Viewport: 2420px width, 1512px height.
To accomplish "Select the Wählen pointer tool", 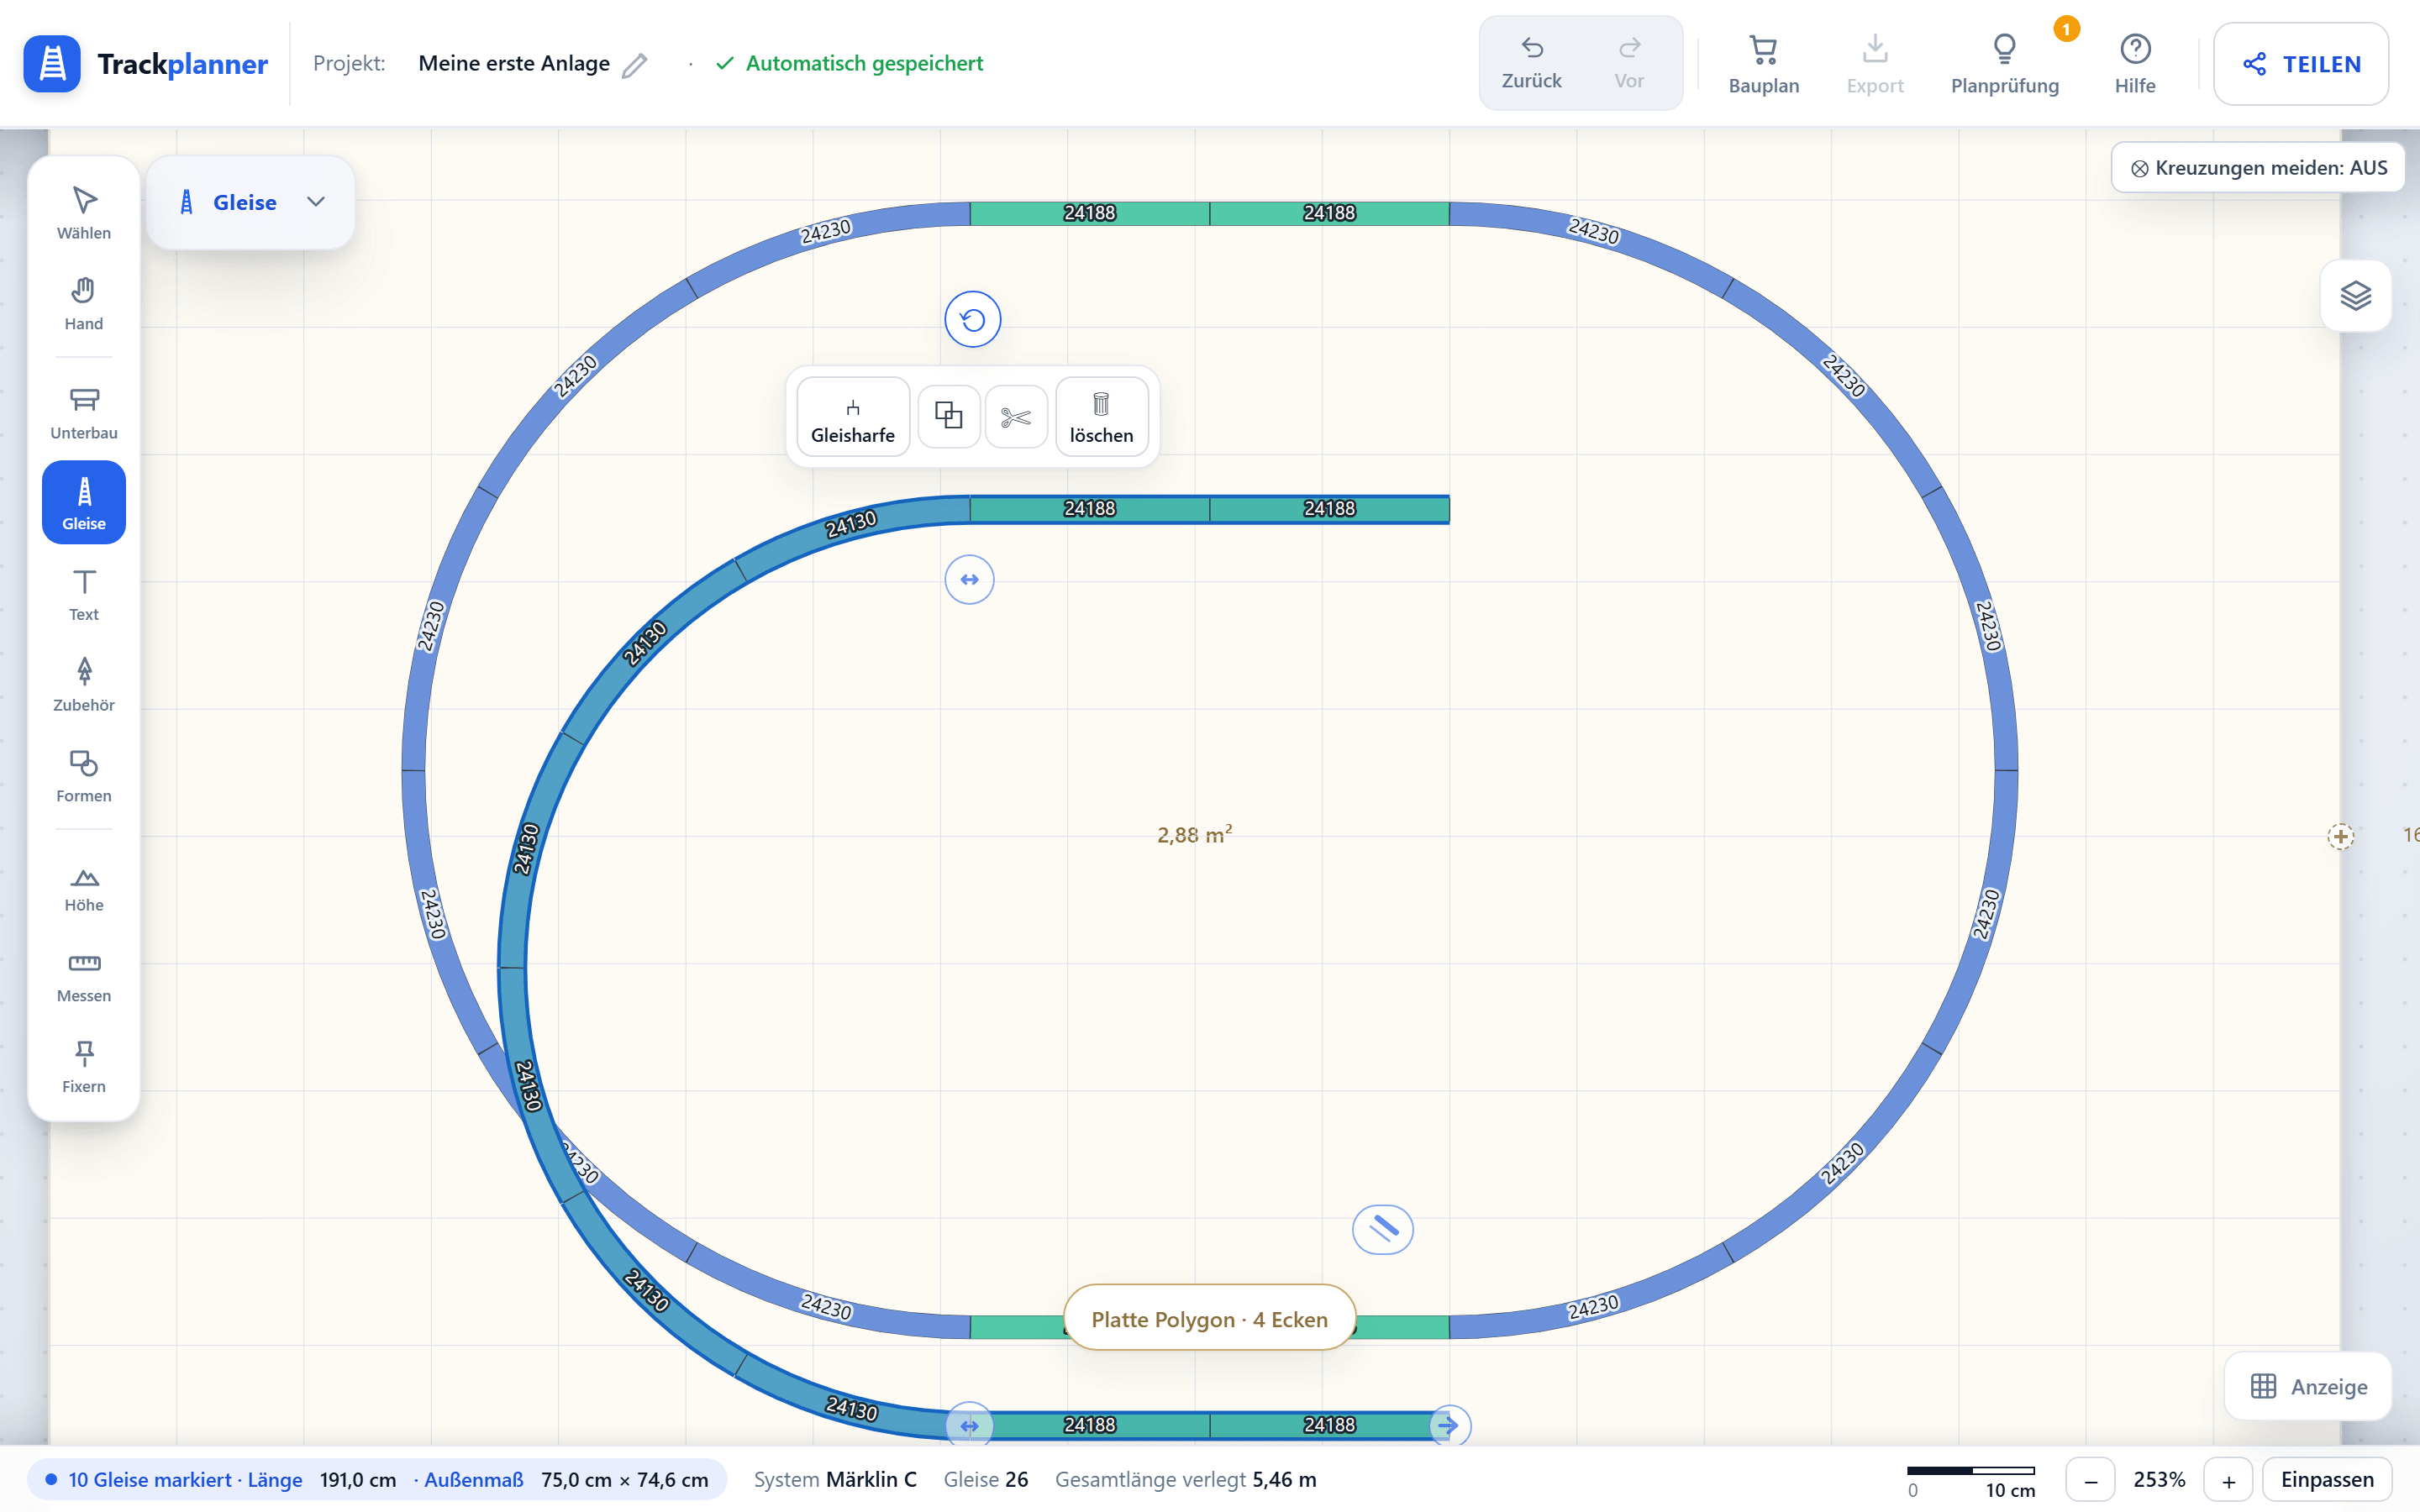I will [x=84, y=213].
